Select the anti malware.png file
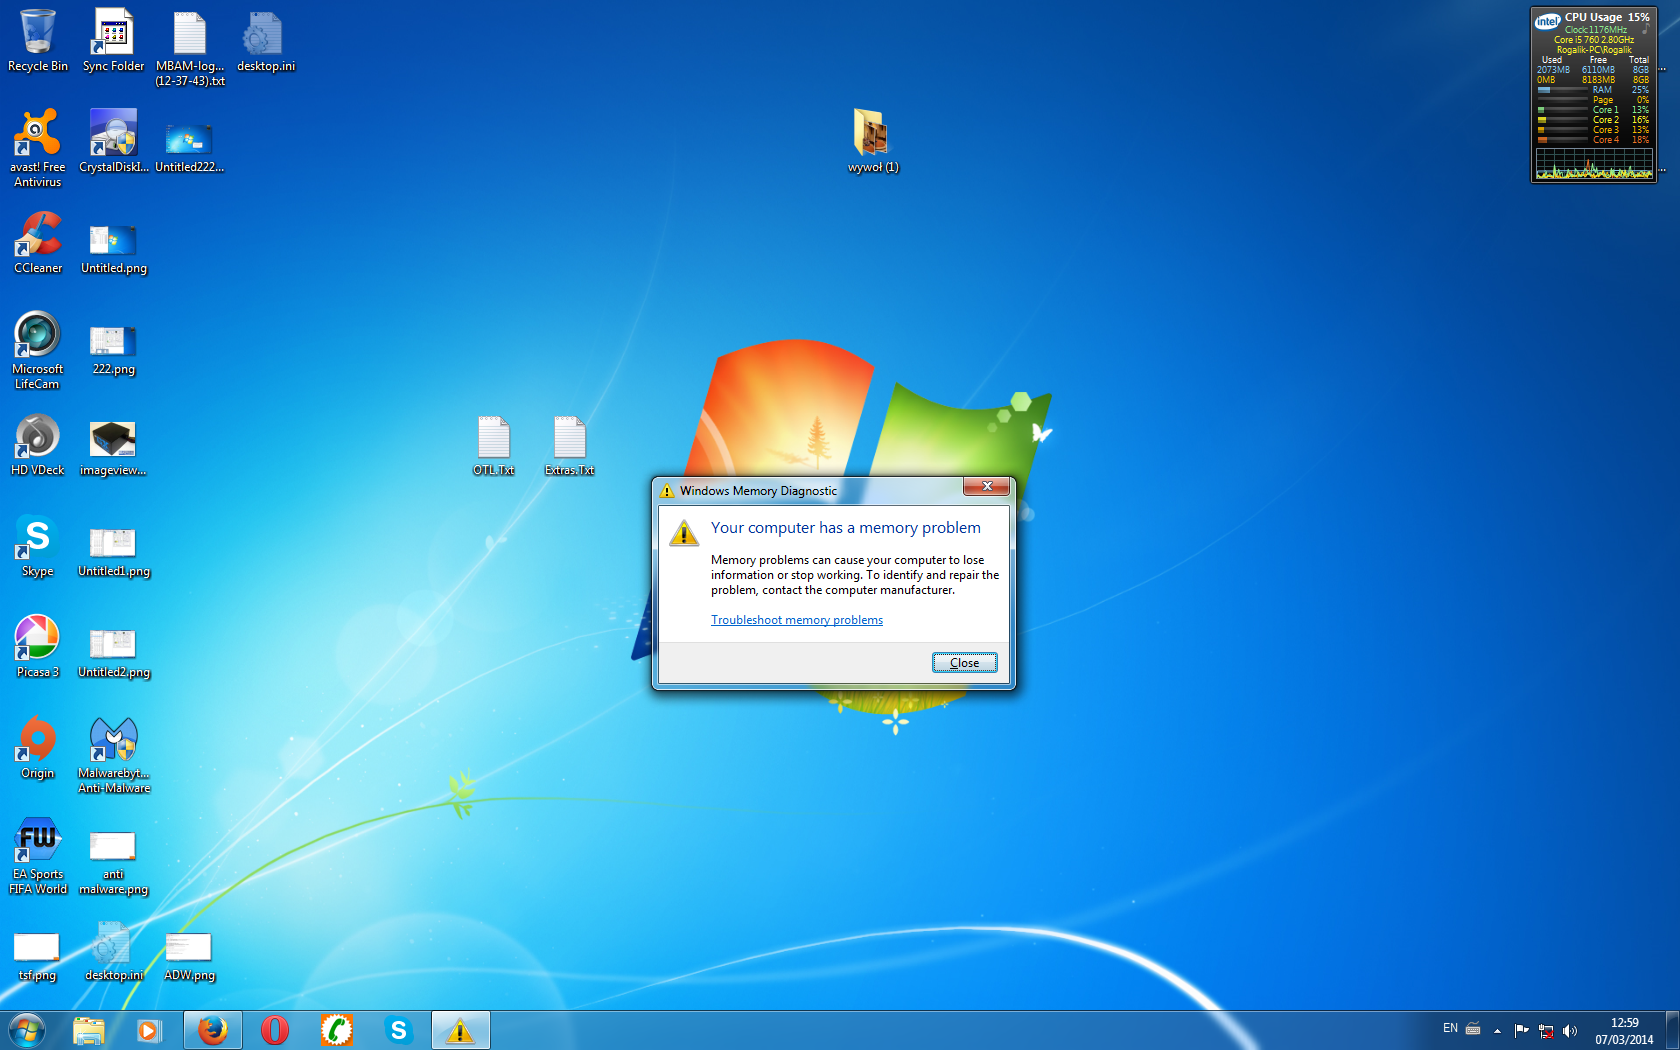Screen dimensions: 1680x1050 coord(114,862)
